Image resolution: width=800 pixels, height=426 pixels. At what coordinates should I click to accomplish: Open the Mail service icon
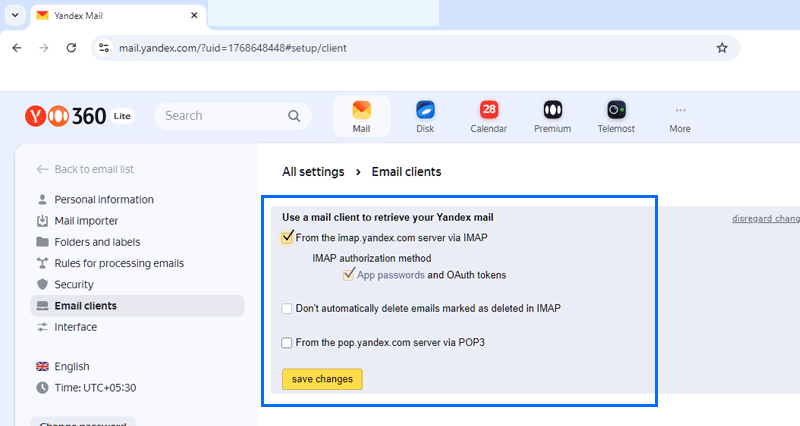(361, 116)
